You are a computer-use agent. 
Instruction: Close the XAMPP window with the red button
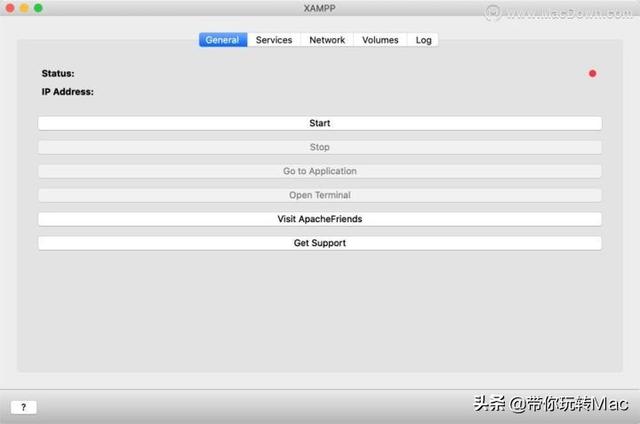[x=10, y=8]
